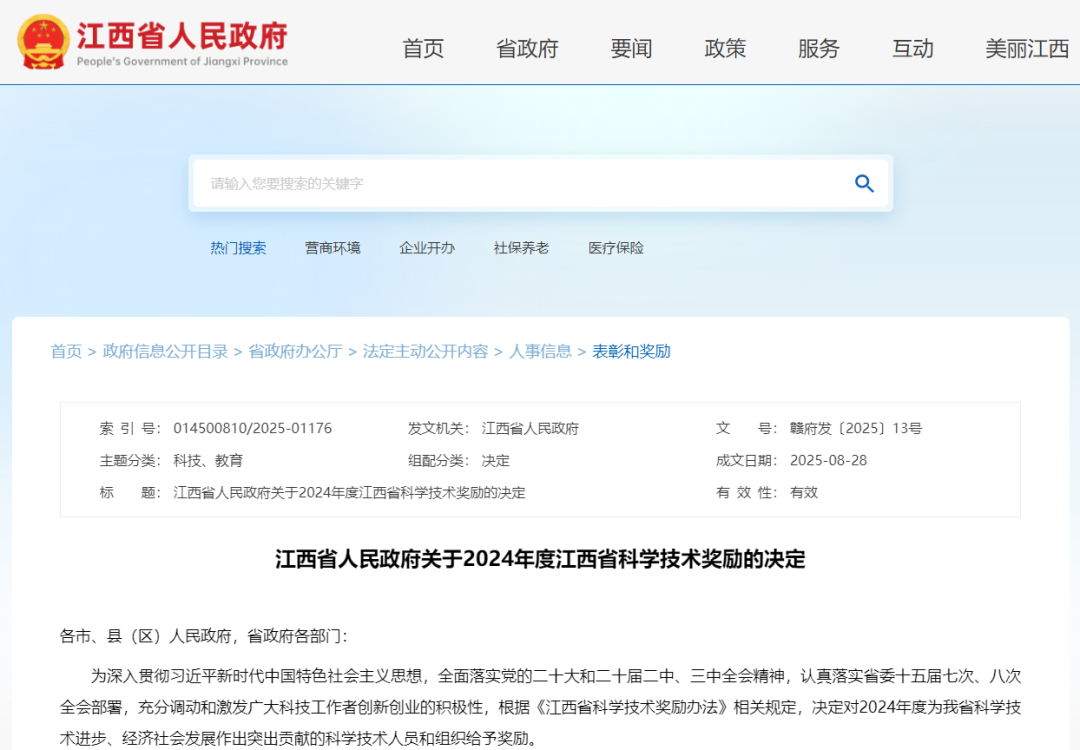Open the 首页 navigation menu item
Screen dimensions: 1080x750
coord(423,48)
